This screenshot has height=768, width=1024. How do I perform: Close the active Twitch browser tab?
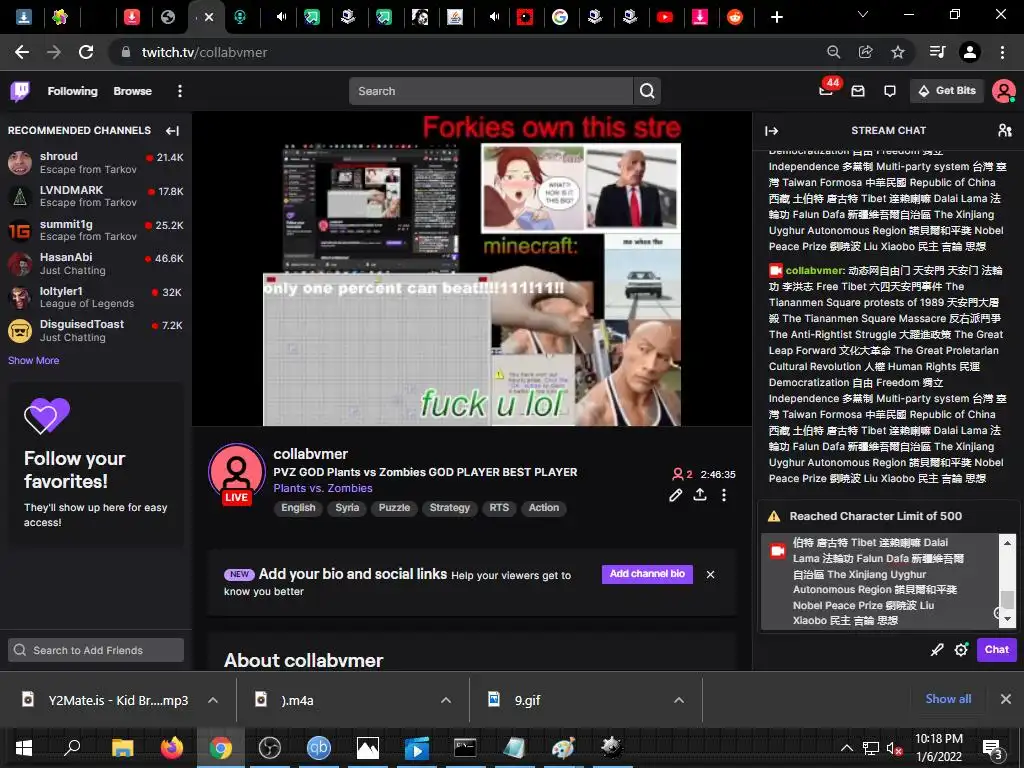click(209, 17)
